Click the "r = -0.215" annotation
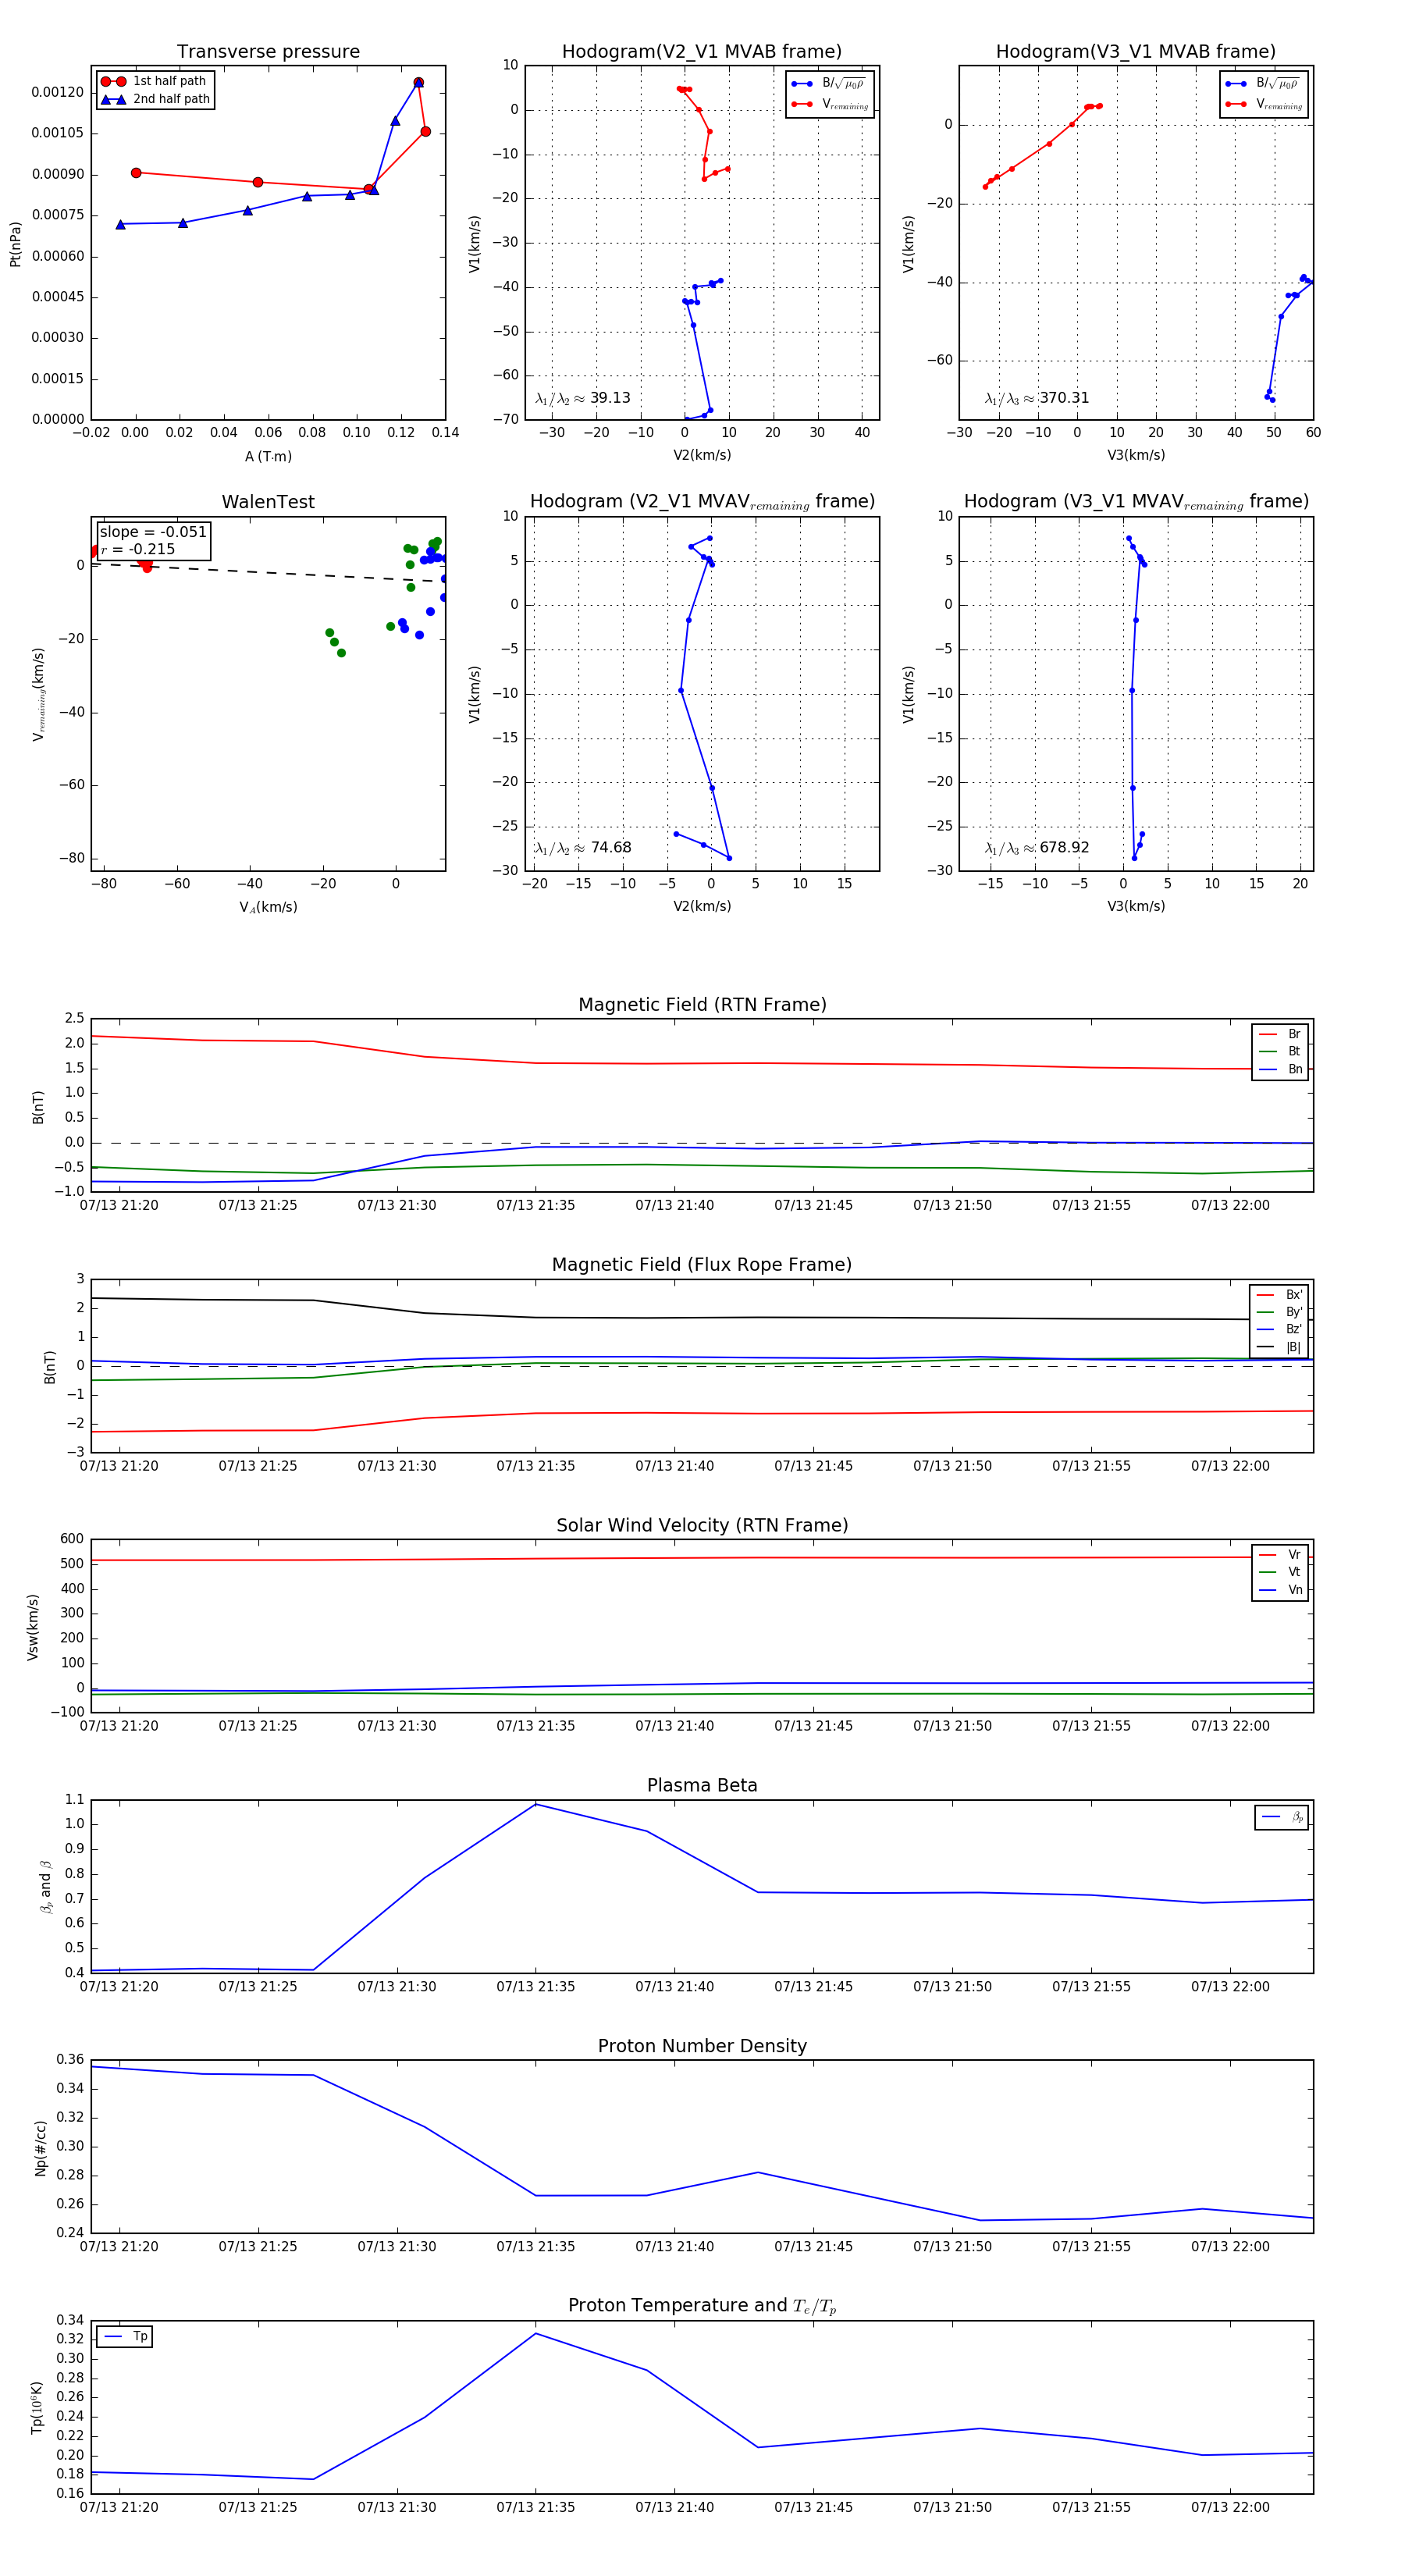The height and width of the screenshot is (2576, 1405). (138, 549)
